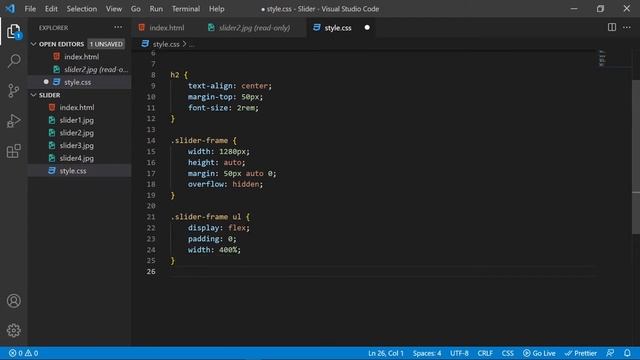Click the code minimap preview
This screenshot has width=640, height=360.
(x=602, y=58)
